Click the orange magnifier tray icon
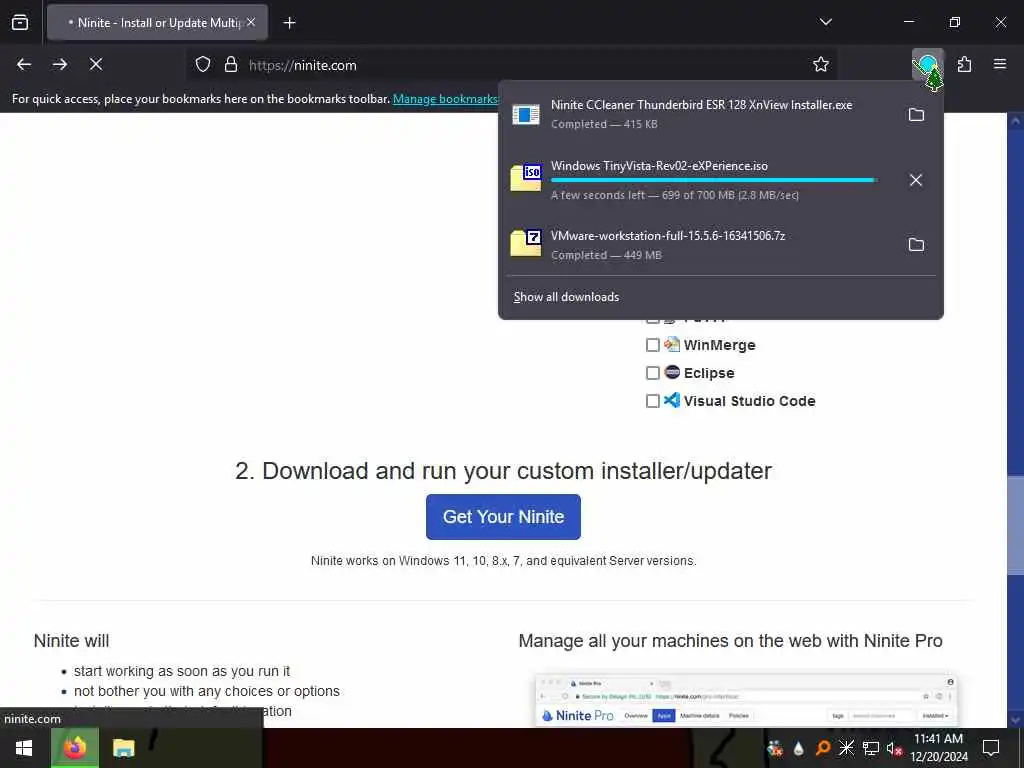 tap(823, 748)
